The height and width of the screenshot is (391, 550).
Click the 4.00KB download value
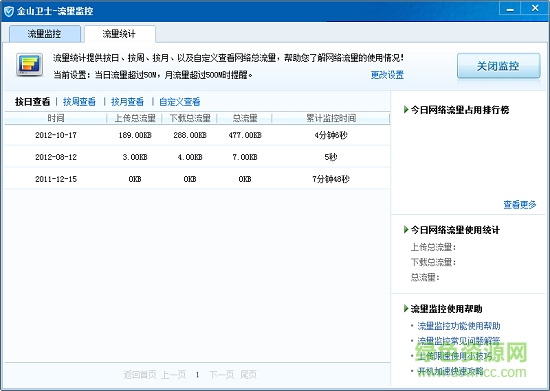click(x=190, y=157)
